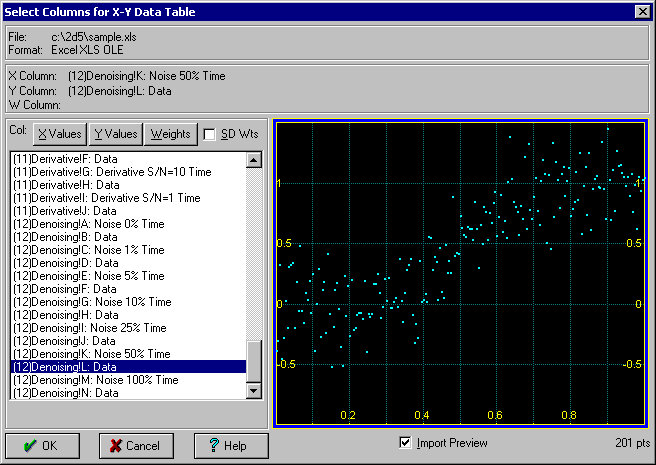
Task: Click highlighted '(12)Denoising!L: Data' row
Action: pos(128,367)
